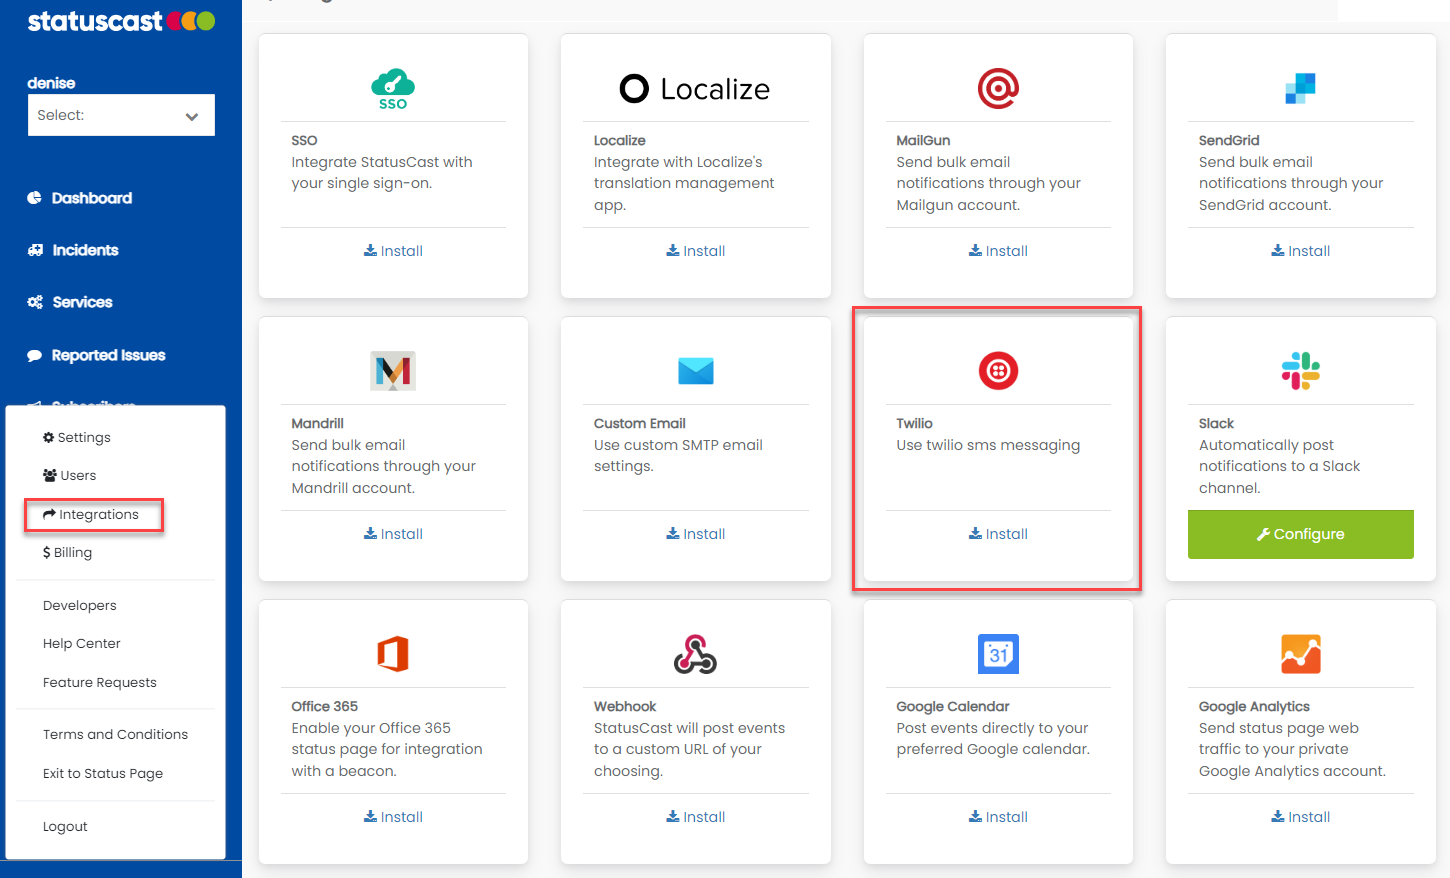Click the 'Custom Email' card title
This screenshot has height=878, width=1450.
[640, 423]
